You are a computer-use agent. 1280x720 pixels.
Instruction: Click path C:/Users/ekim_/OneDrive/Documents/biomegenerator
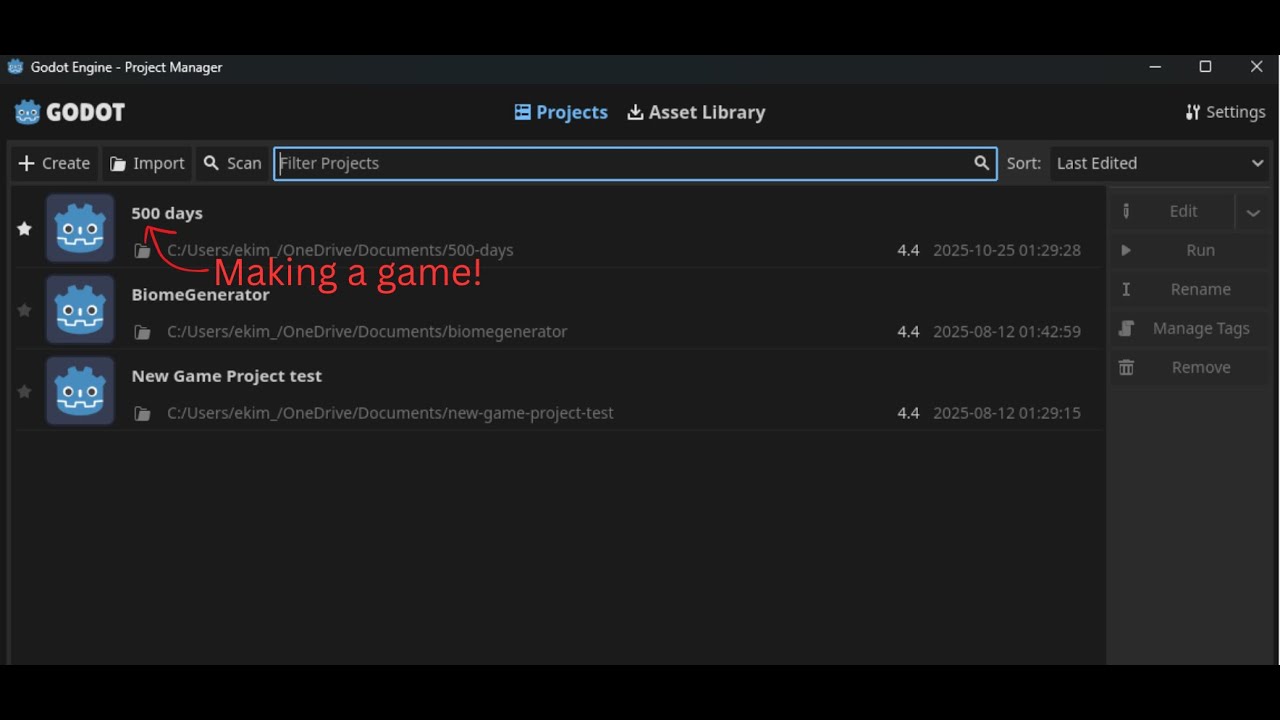367,332
